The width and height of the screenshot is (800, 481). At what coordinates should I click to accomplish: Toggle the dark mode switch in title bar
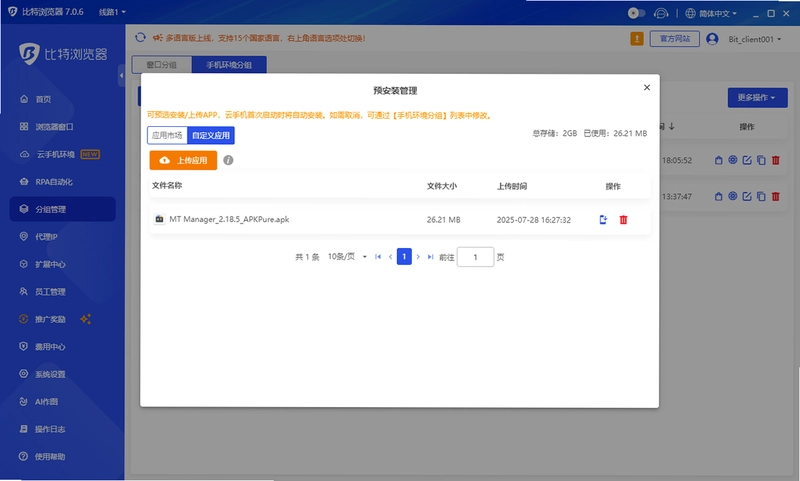pos(636,13)
